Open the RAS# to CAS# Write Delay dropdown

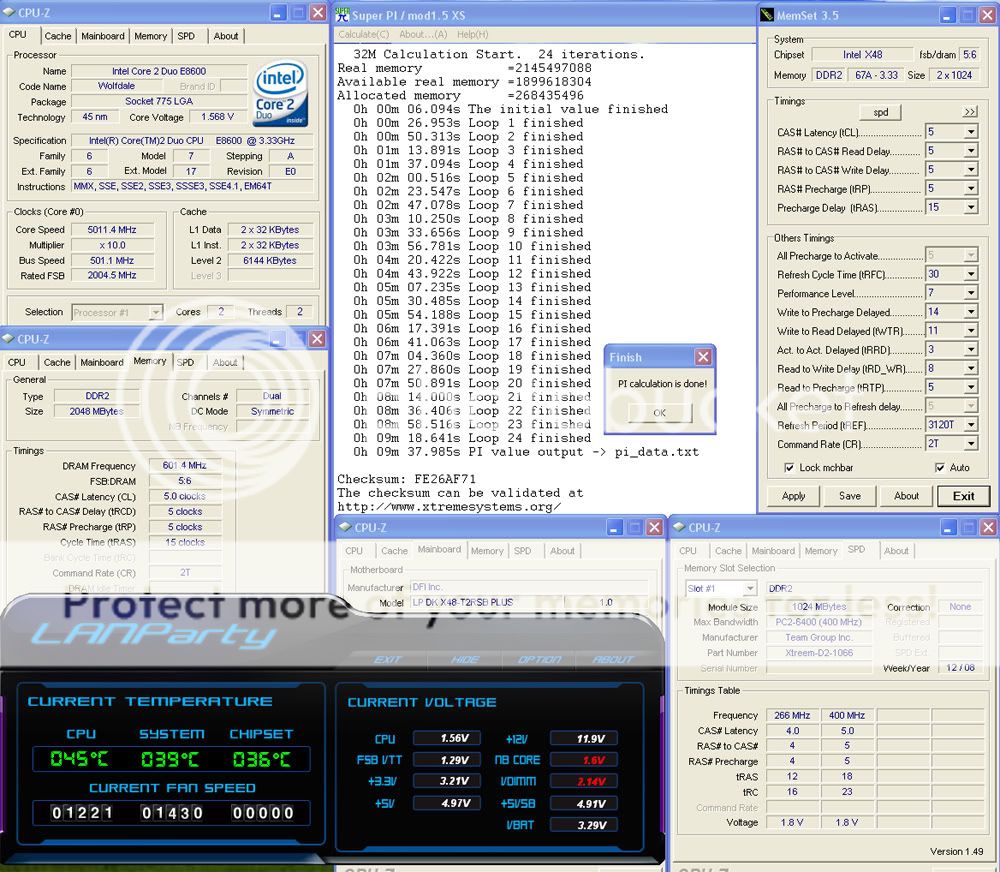point(971,170)
